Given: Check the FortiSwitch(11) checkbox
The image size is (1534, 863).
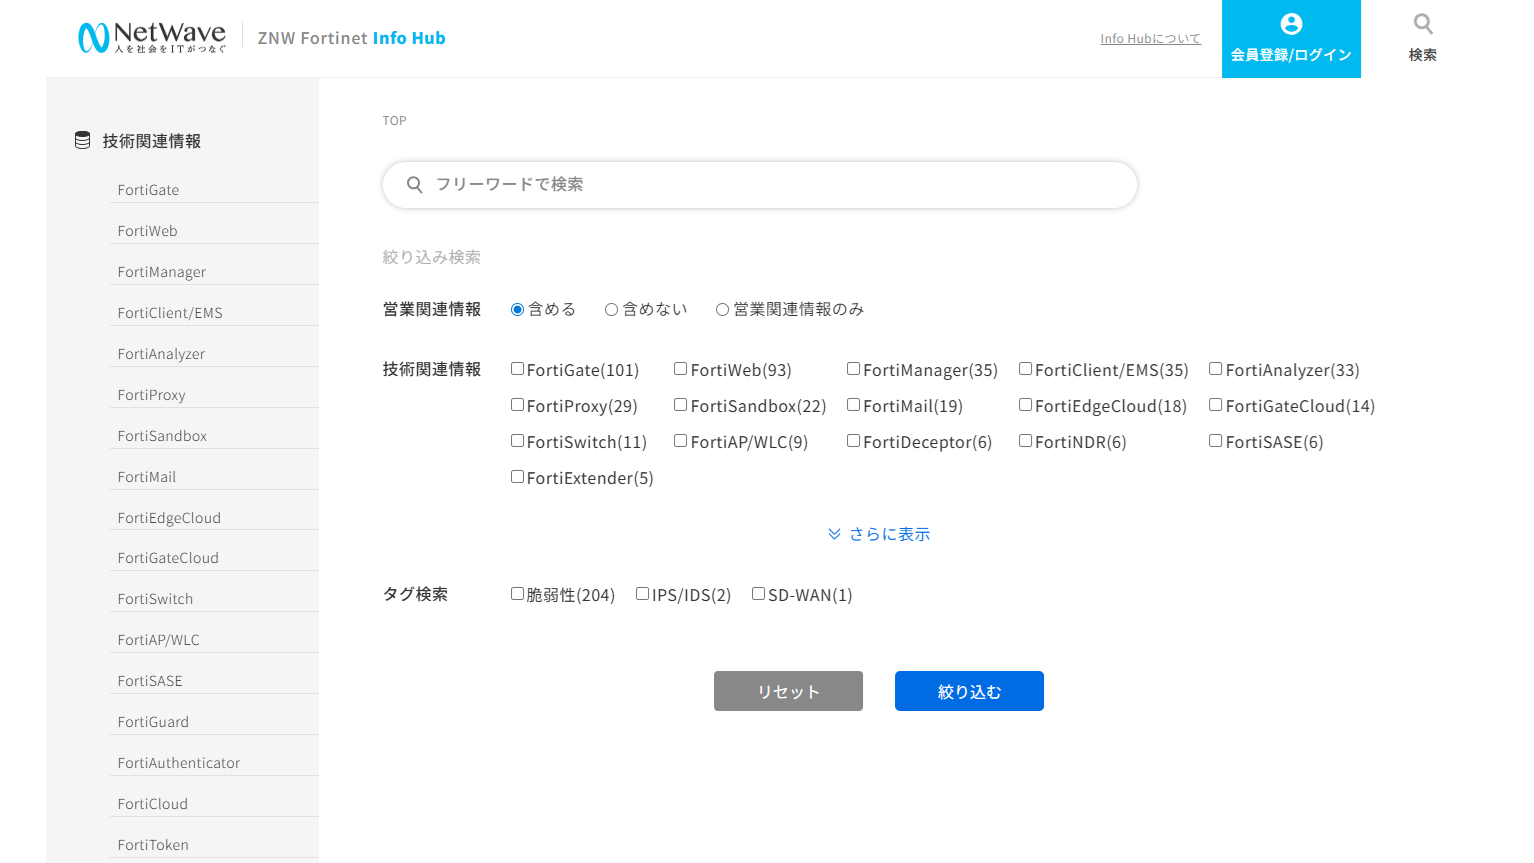Looking at the screenshot, I should point(517,441).
